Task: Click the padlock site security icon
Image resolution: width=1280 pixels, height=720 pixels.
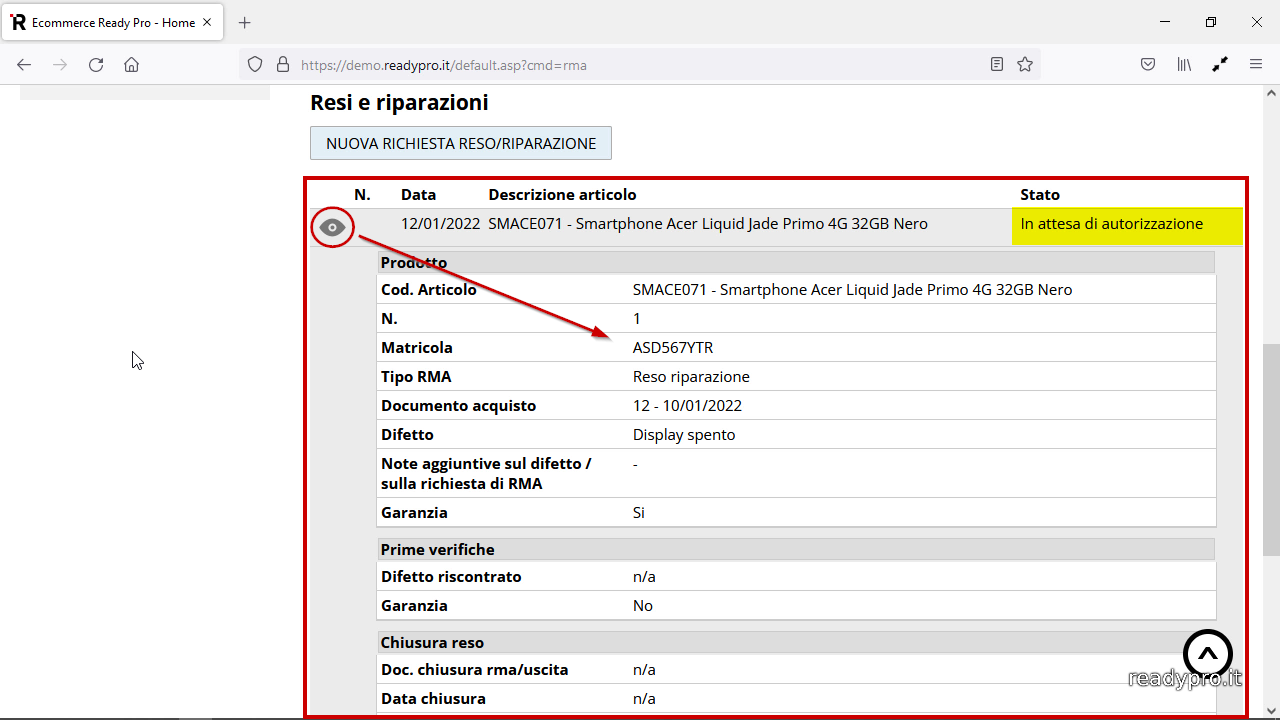Action: pos(283,64)
